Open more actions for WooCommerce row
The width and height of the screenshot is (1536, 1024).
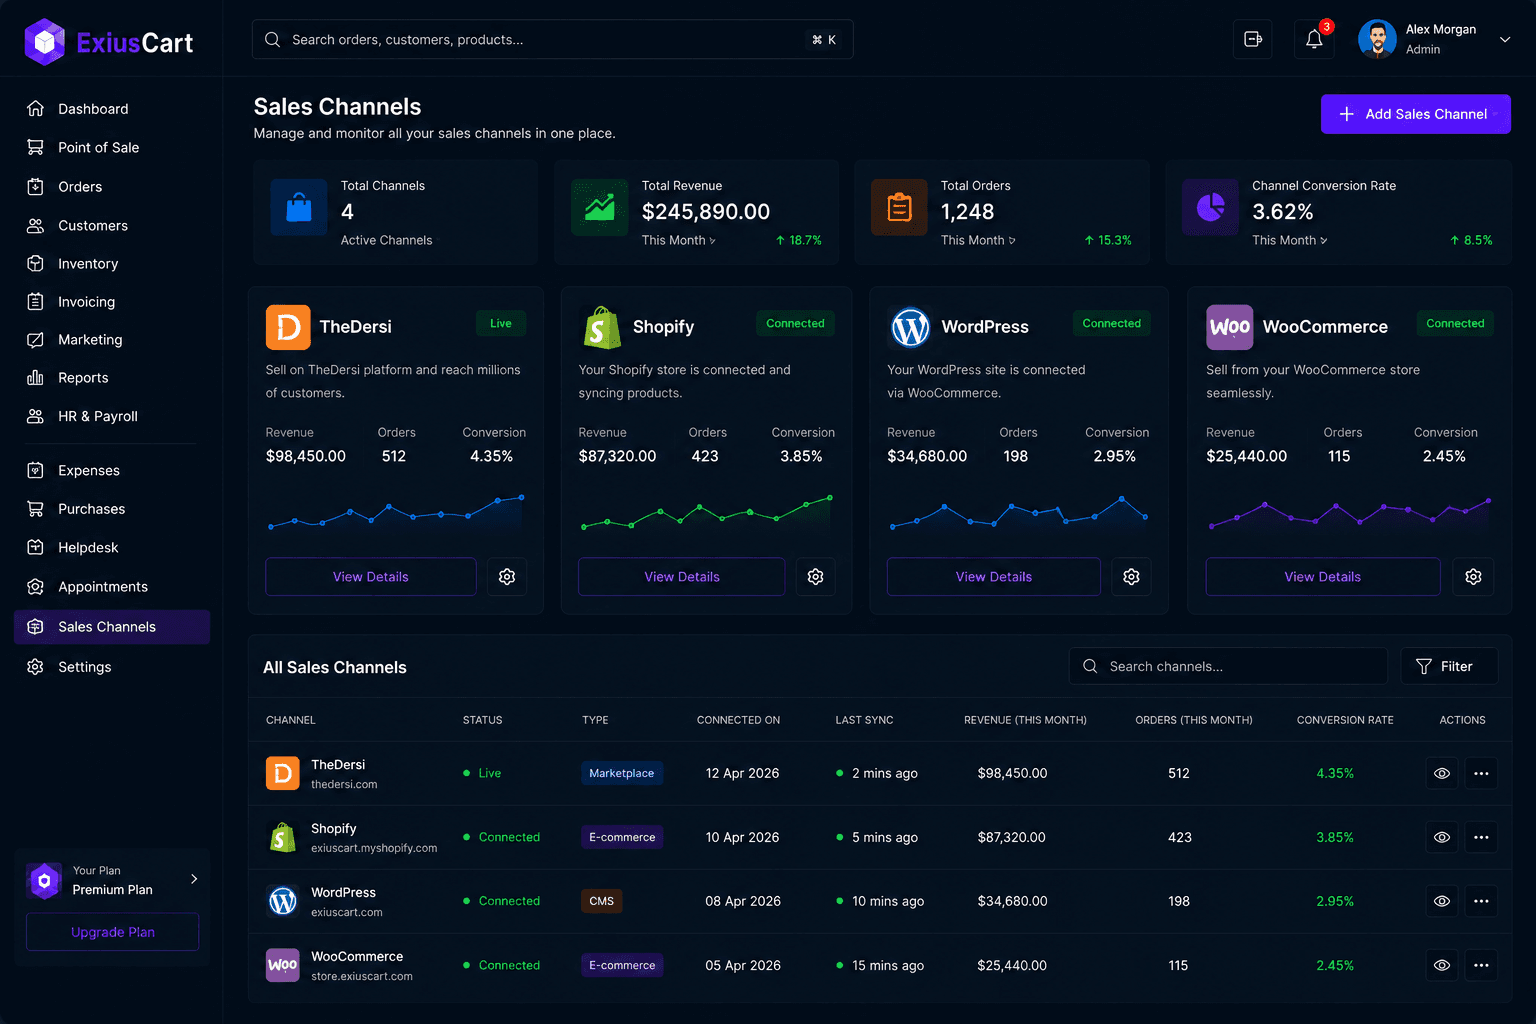click(1481, 965)
